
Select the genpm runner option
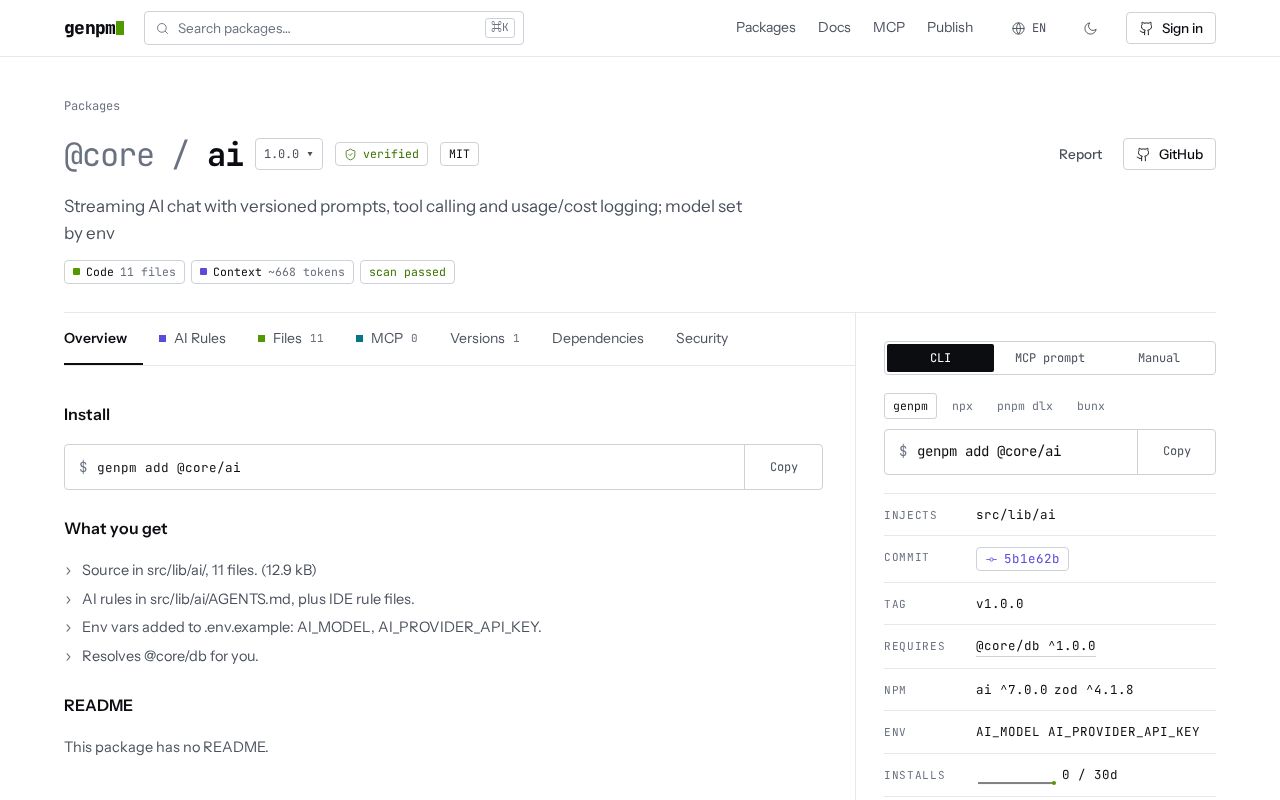pos(910,406)
